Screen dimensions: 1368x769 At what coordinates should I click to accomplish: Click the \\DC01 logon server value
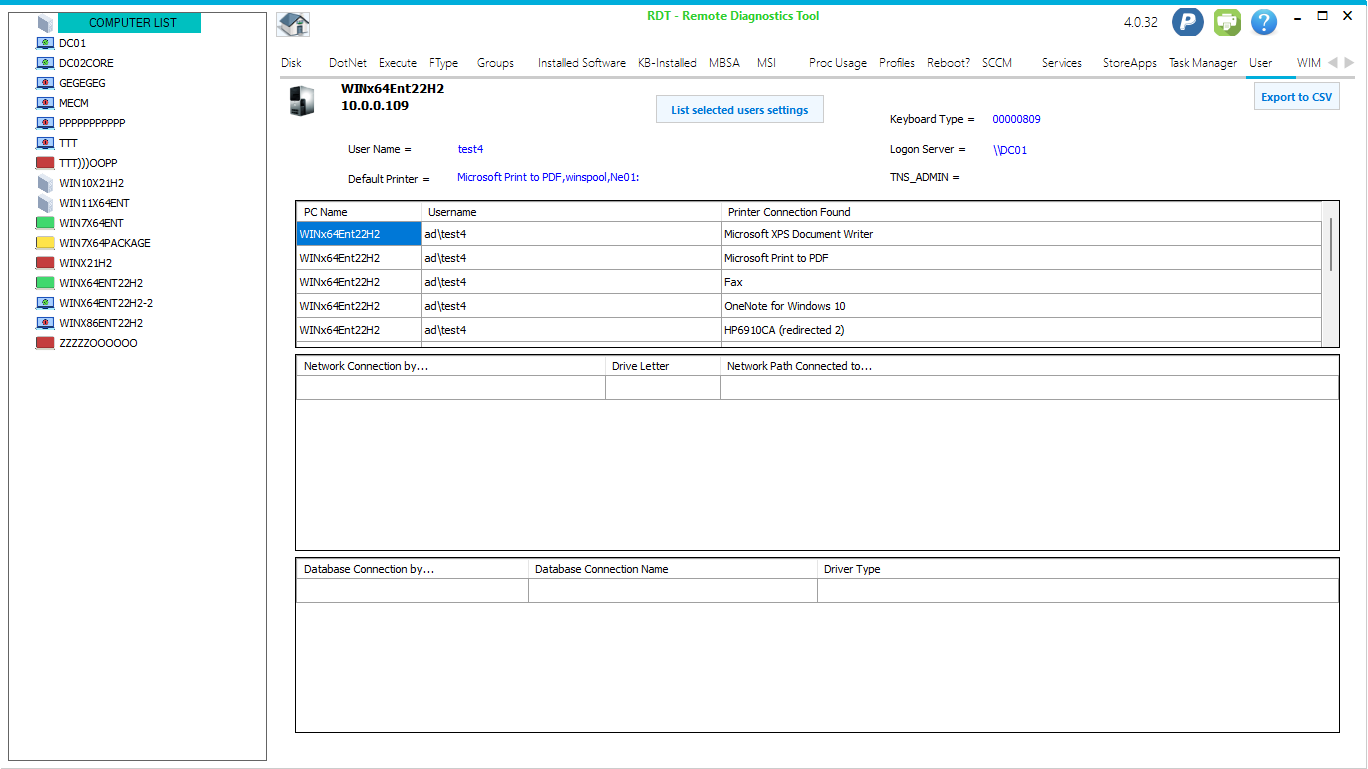click(x=1010, y=150)
